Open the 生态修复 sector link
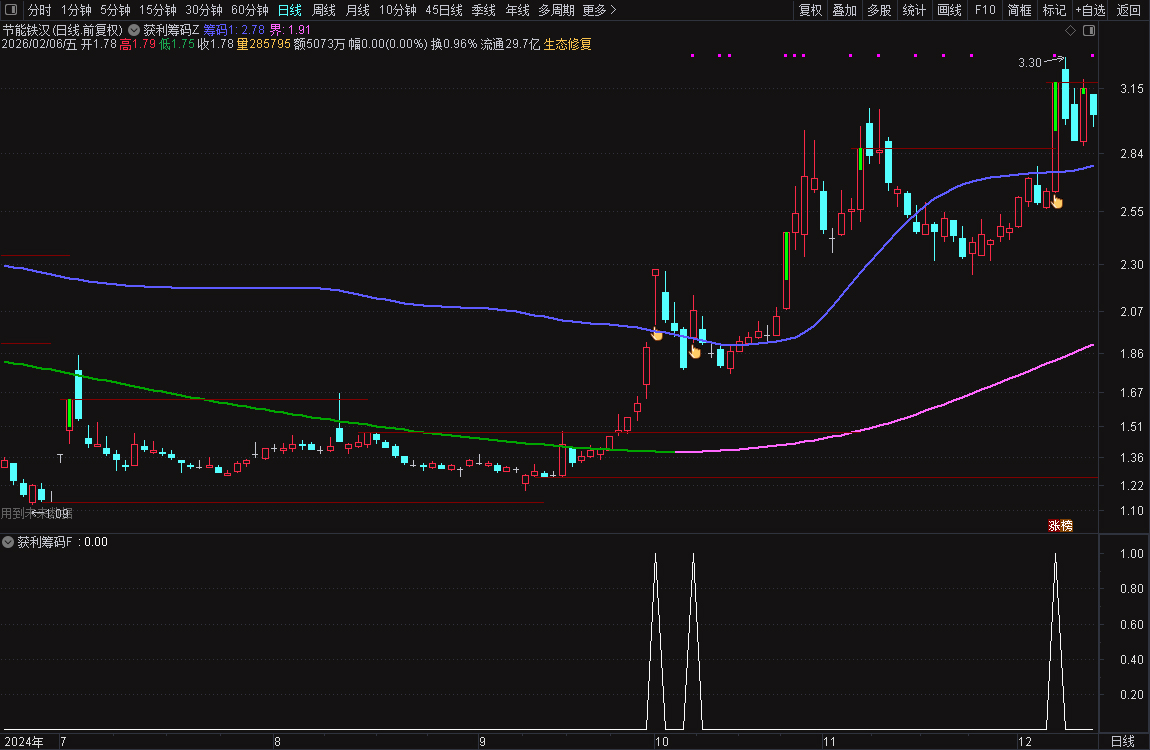1150x750 pixels. coord(567,44)
